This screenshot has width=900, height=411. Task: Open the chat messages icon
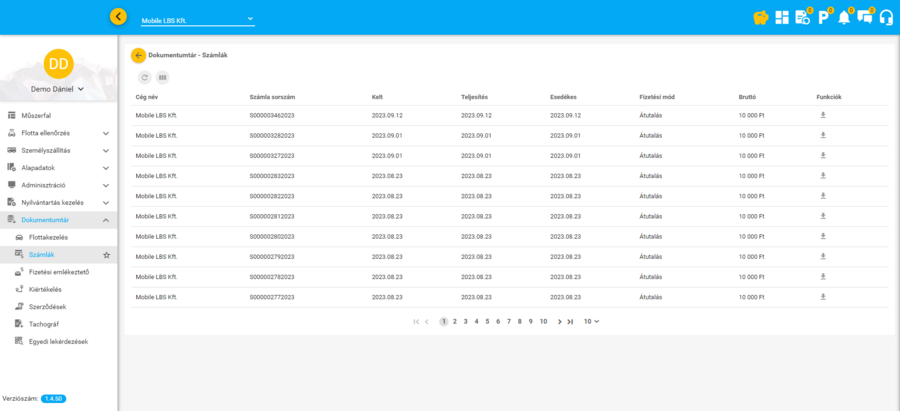(865, 17)
